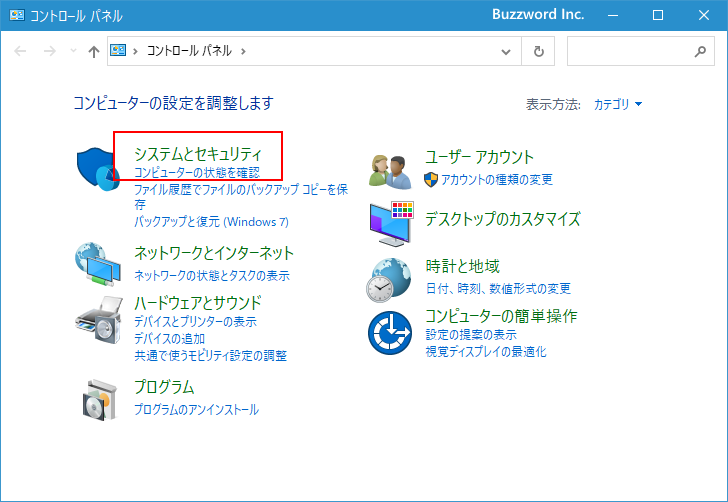Open the カテゴリ view-by dropdown
This screenshot has width=728, height=502.
pos(618,104)
